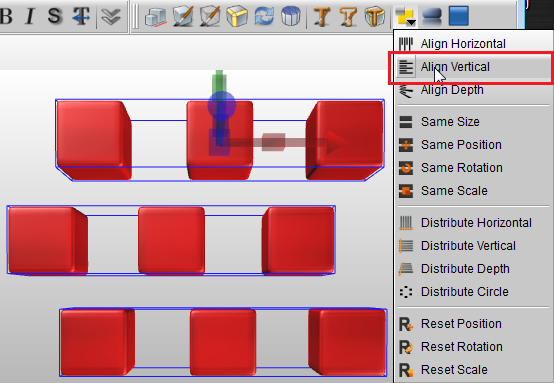
Task: Click the blue cylinder shape icon
Action: point(290,16)
